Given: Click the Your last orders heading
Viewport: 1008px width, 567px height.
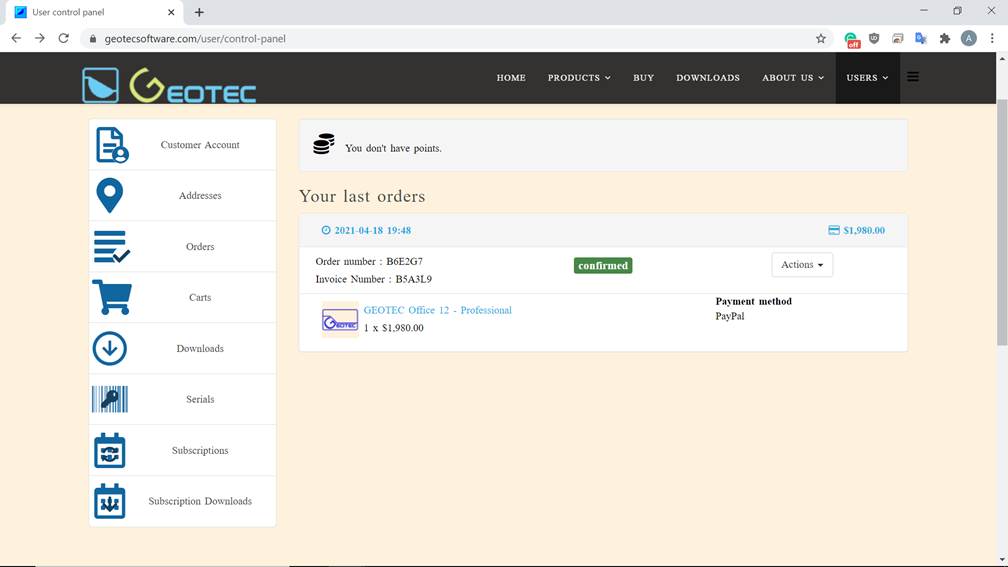Looking at the screenshot, I should click(x=362, y=196).
